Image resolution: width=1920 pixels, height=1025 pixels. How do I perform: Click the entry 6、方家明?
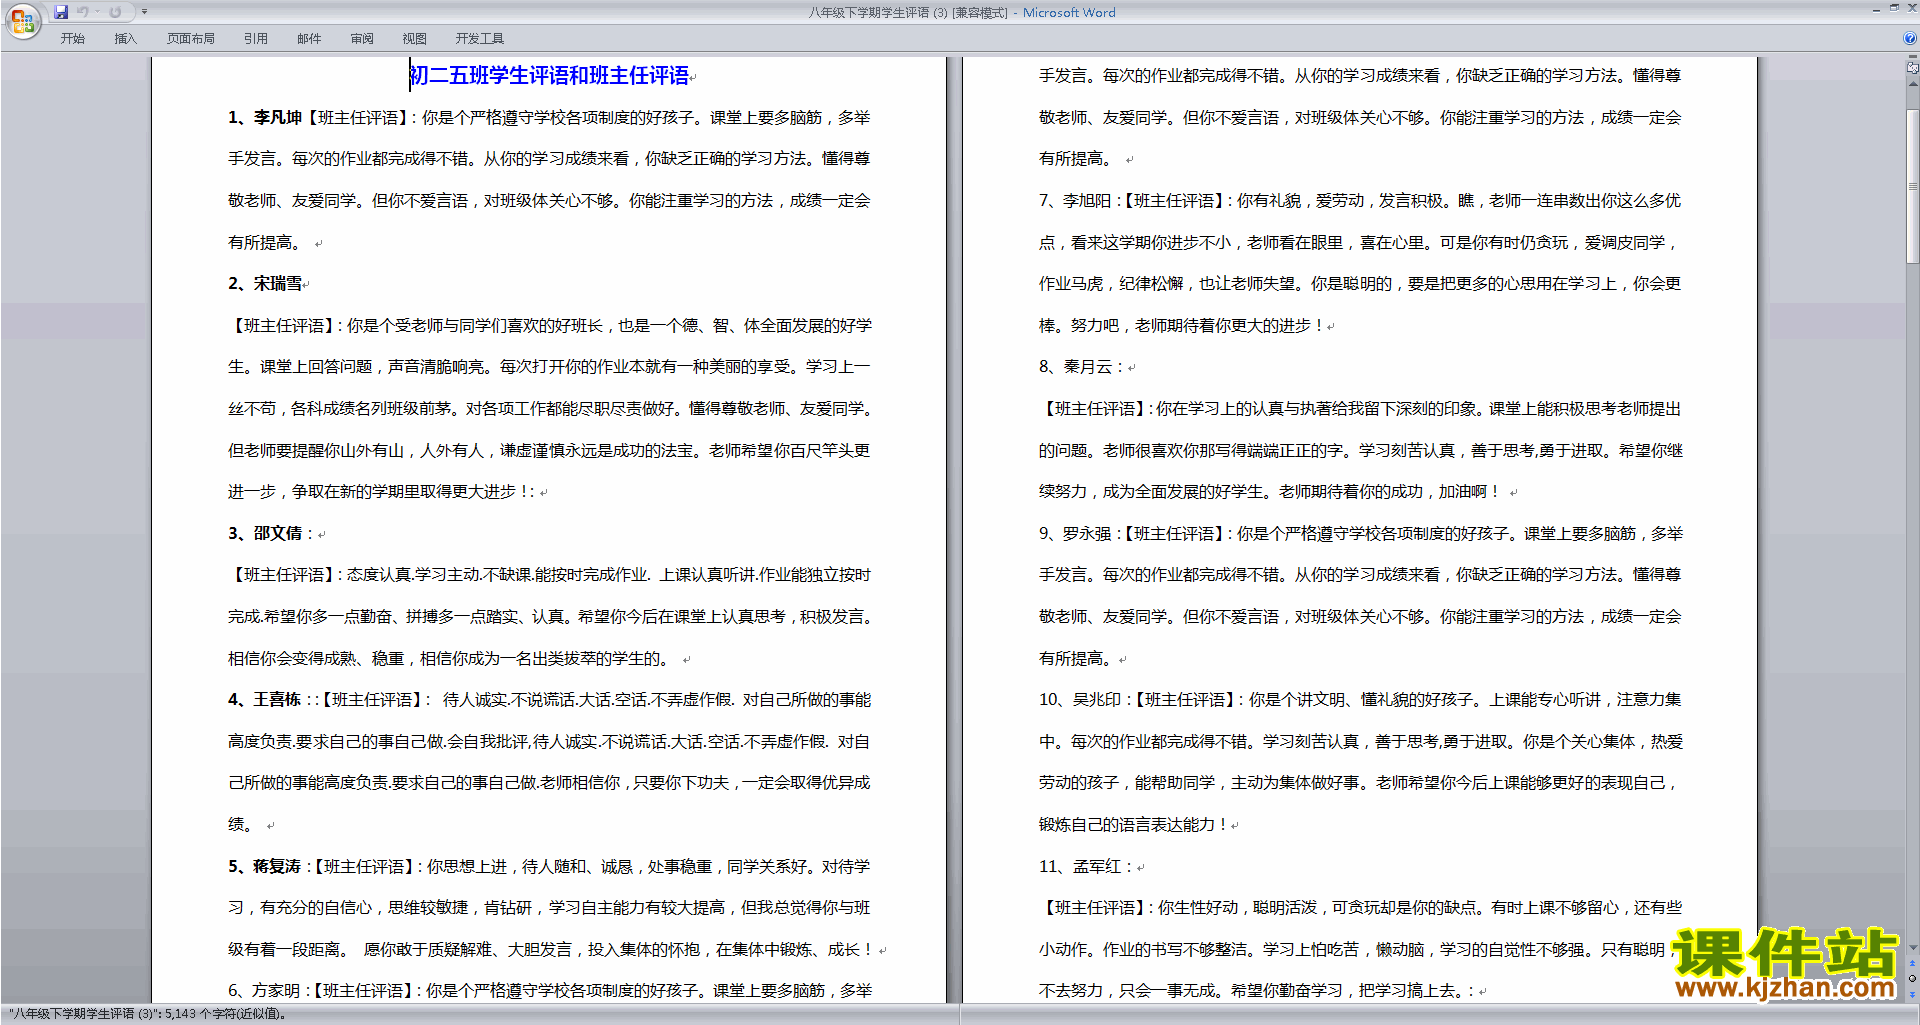pyautogui.click(x=264, y=990)
